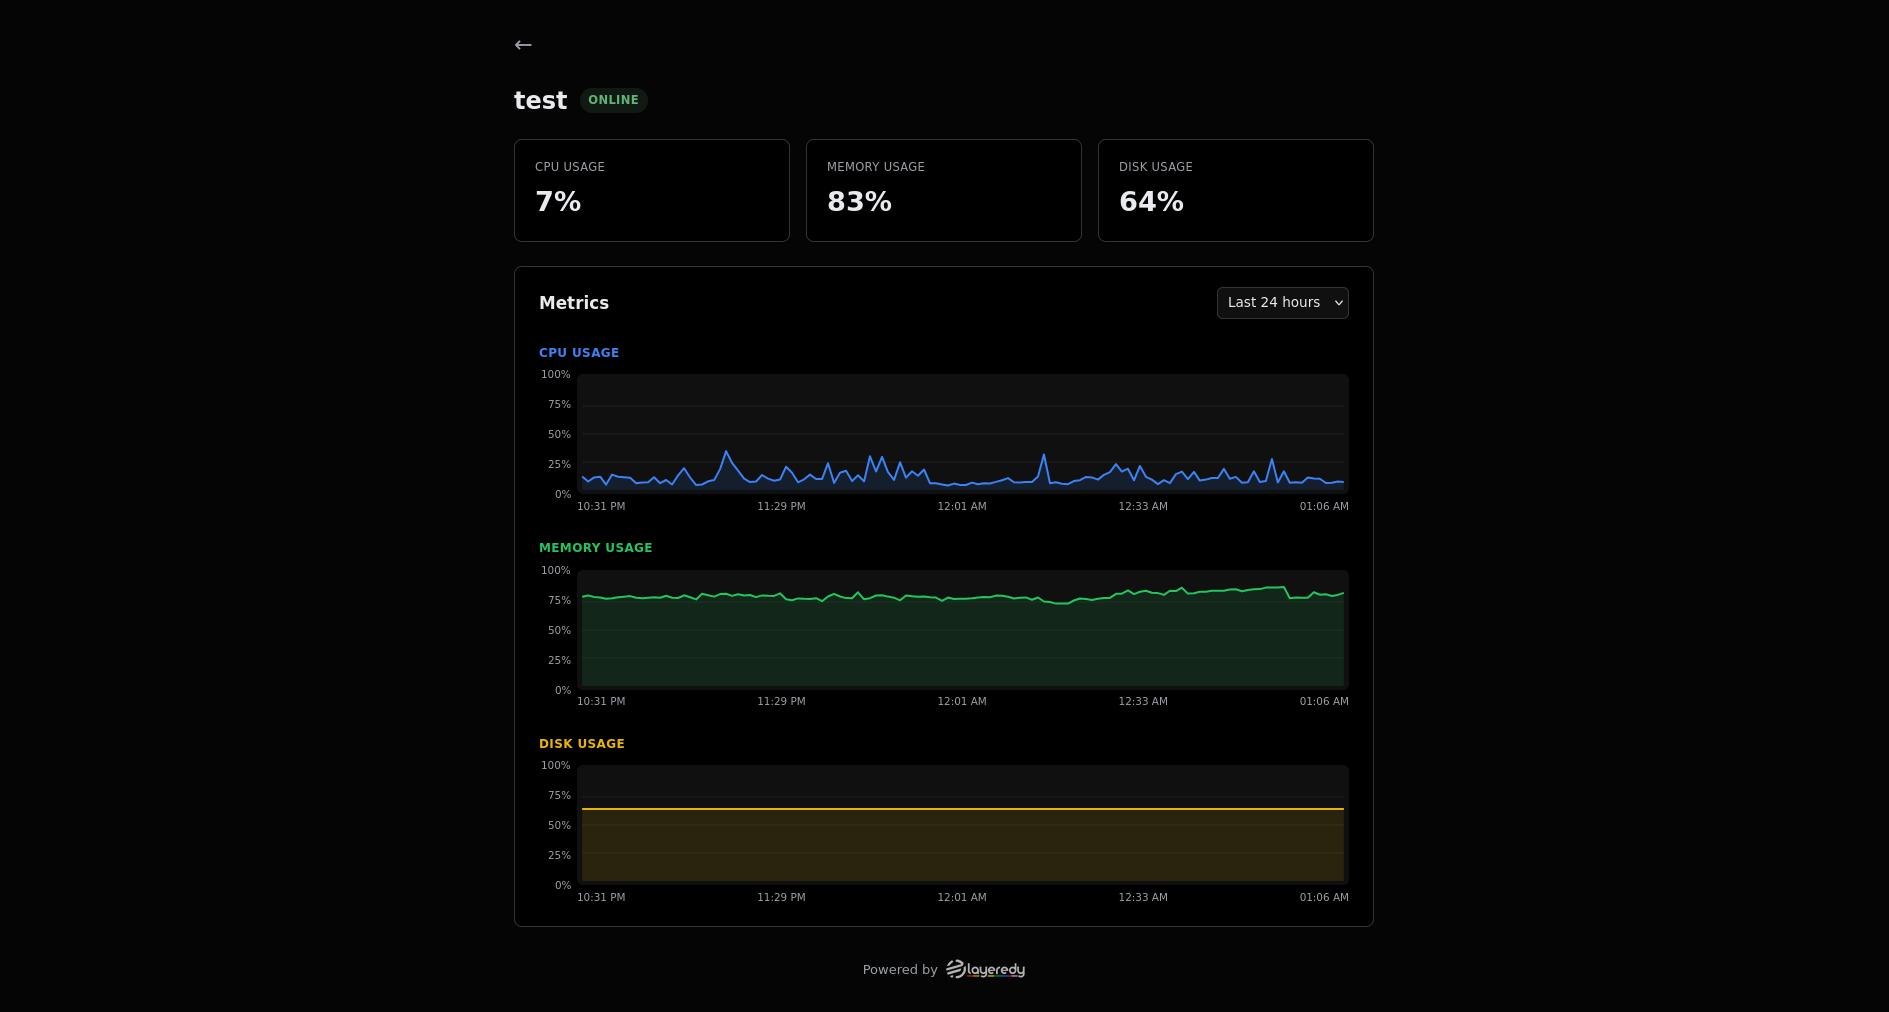Click the tallest CPU spike near 11:29 PM
The image size is (1889, 1012).
pyautogui.click(x=726, y=453)
